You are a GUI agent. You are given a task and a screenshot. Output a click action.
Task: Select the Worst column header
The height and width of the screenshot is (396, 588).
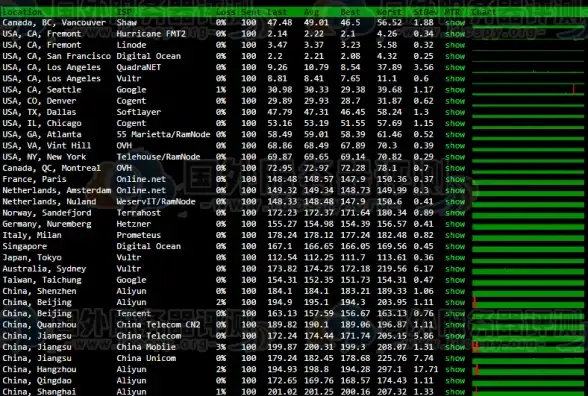pyautogui.click(x=389, y=12)
